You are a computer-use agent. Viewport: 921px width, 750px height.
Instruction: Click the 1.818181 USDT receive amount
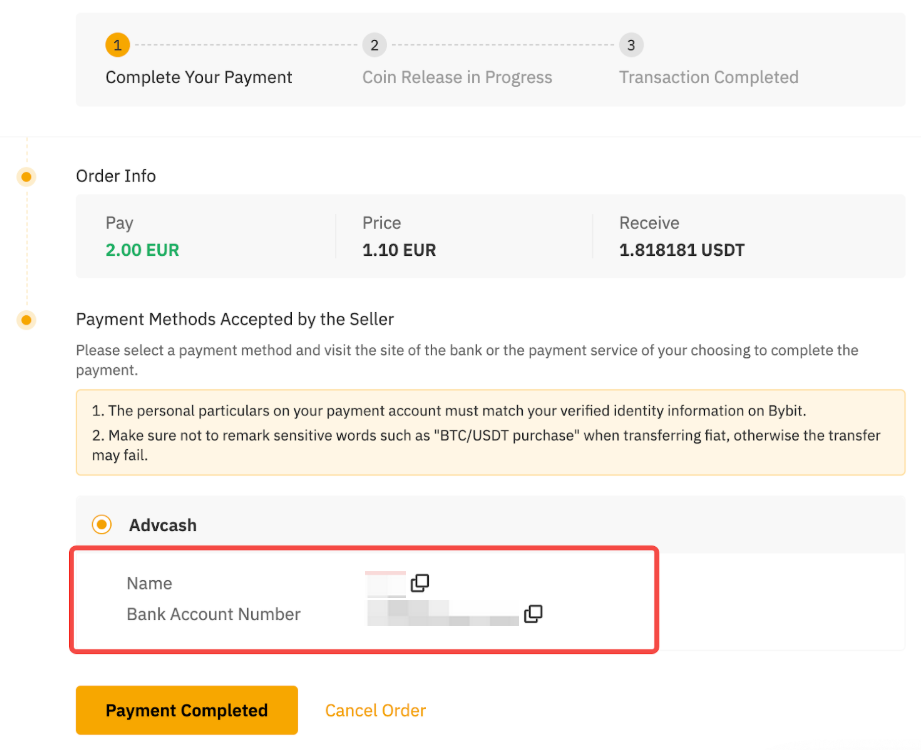[681, 250]
